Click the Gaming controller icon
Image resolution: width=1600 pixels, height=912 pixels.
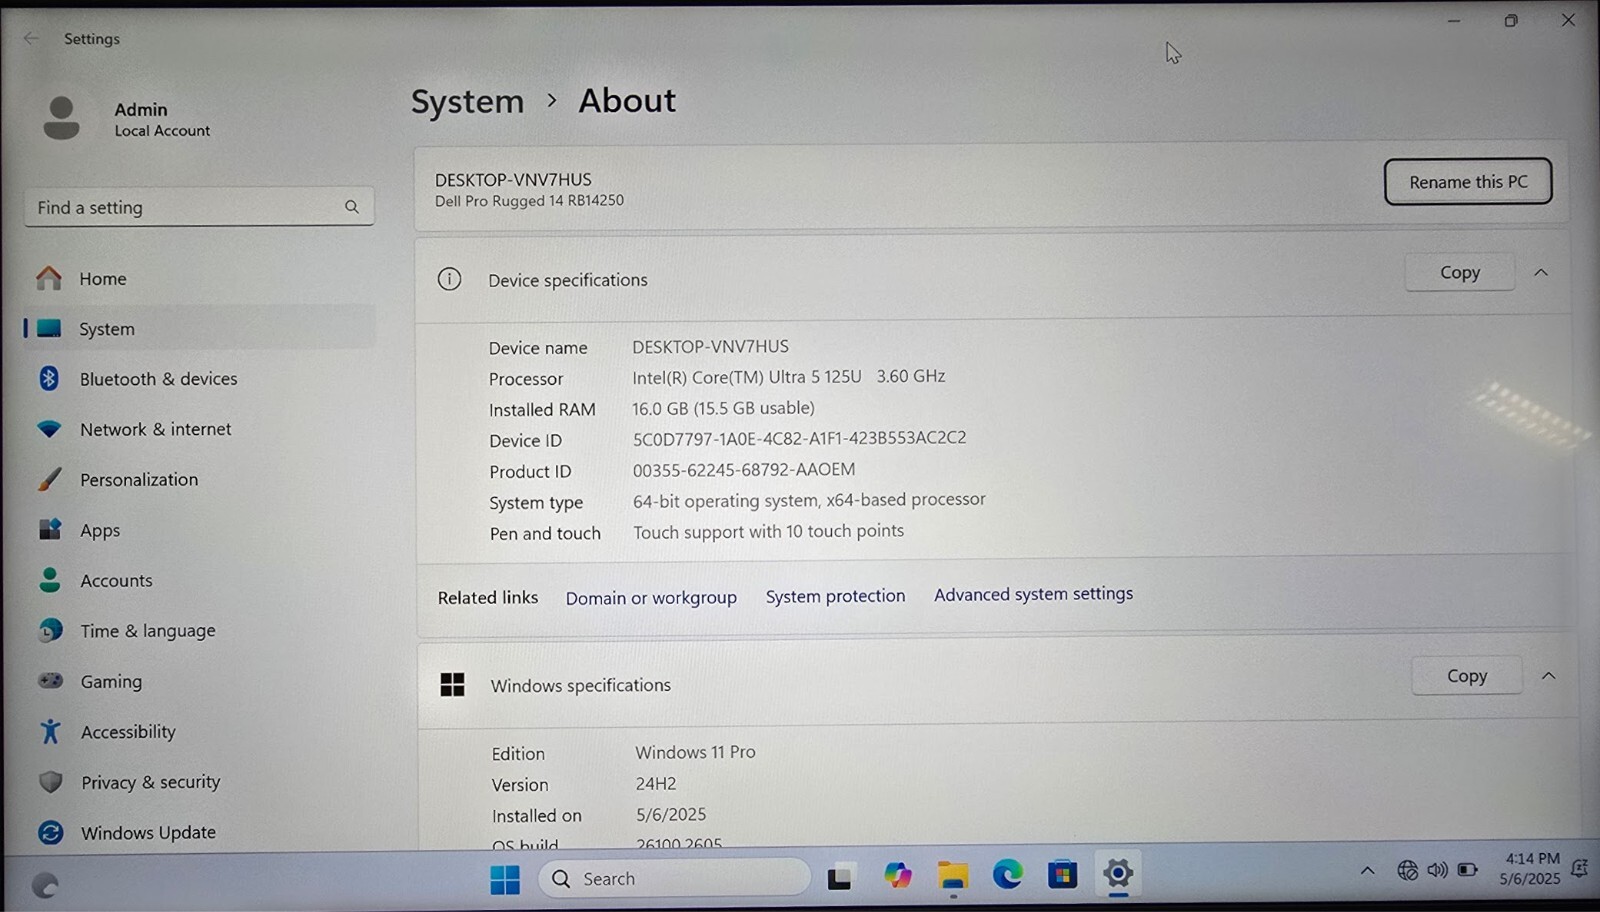[50, 681]
